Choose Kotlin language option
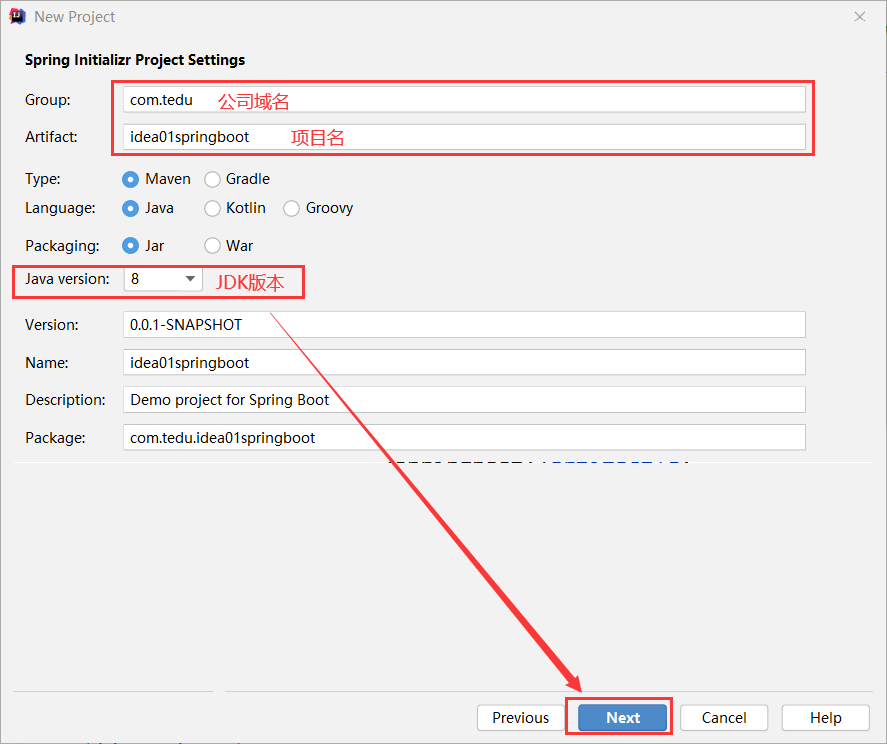887x744 pixels. coord(212,209)
